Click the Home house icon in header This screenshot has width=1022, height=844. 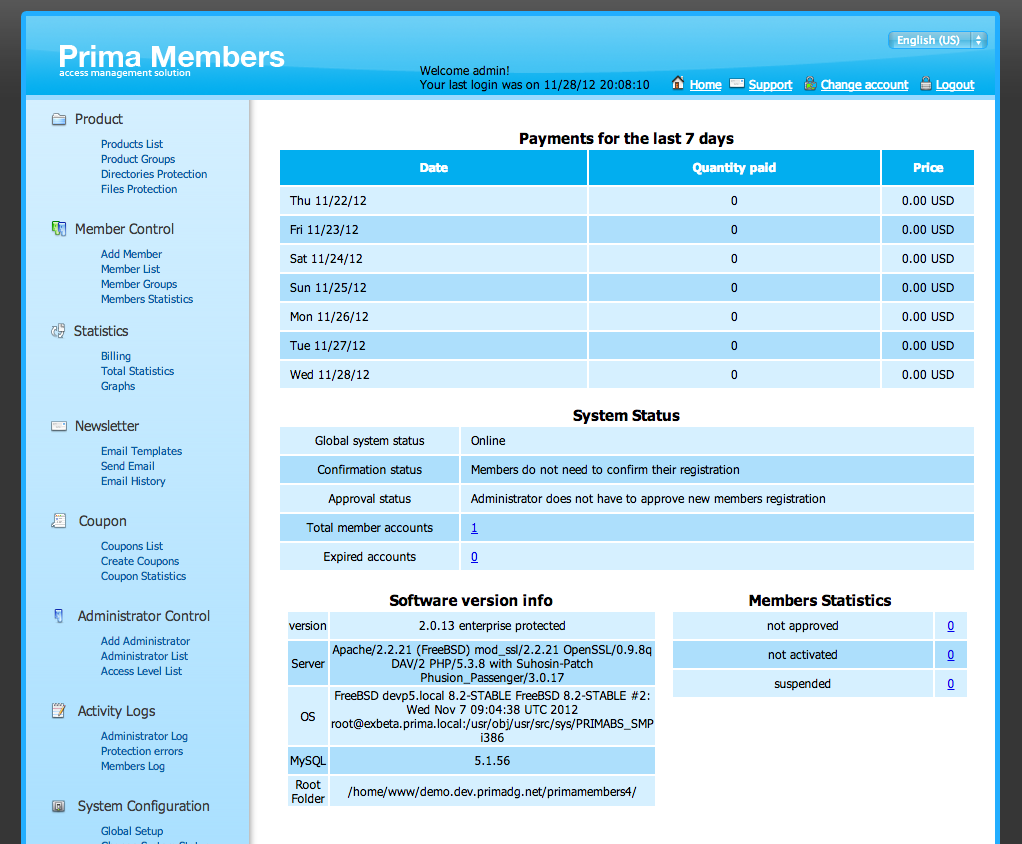tap(679, 84)
